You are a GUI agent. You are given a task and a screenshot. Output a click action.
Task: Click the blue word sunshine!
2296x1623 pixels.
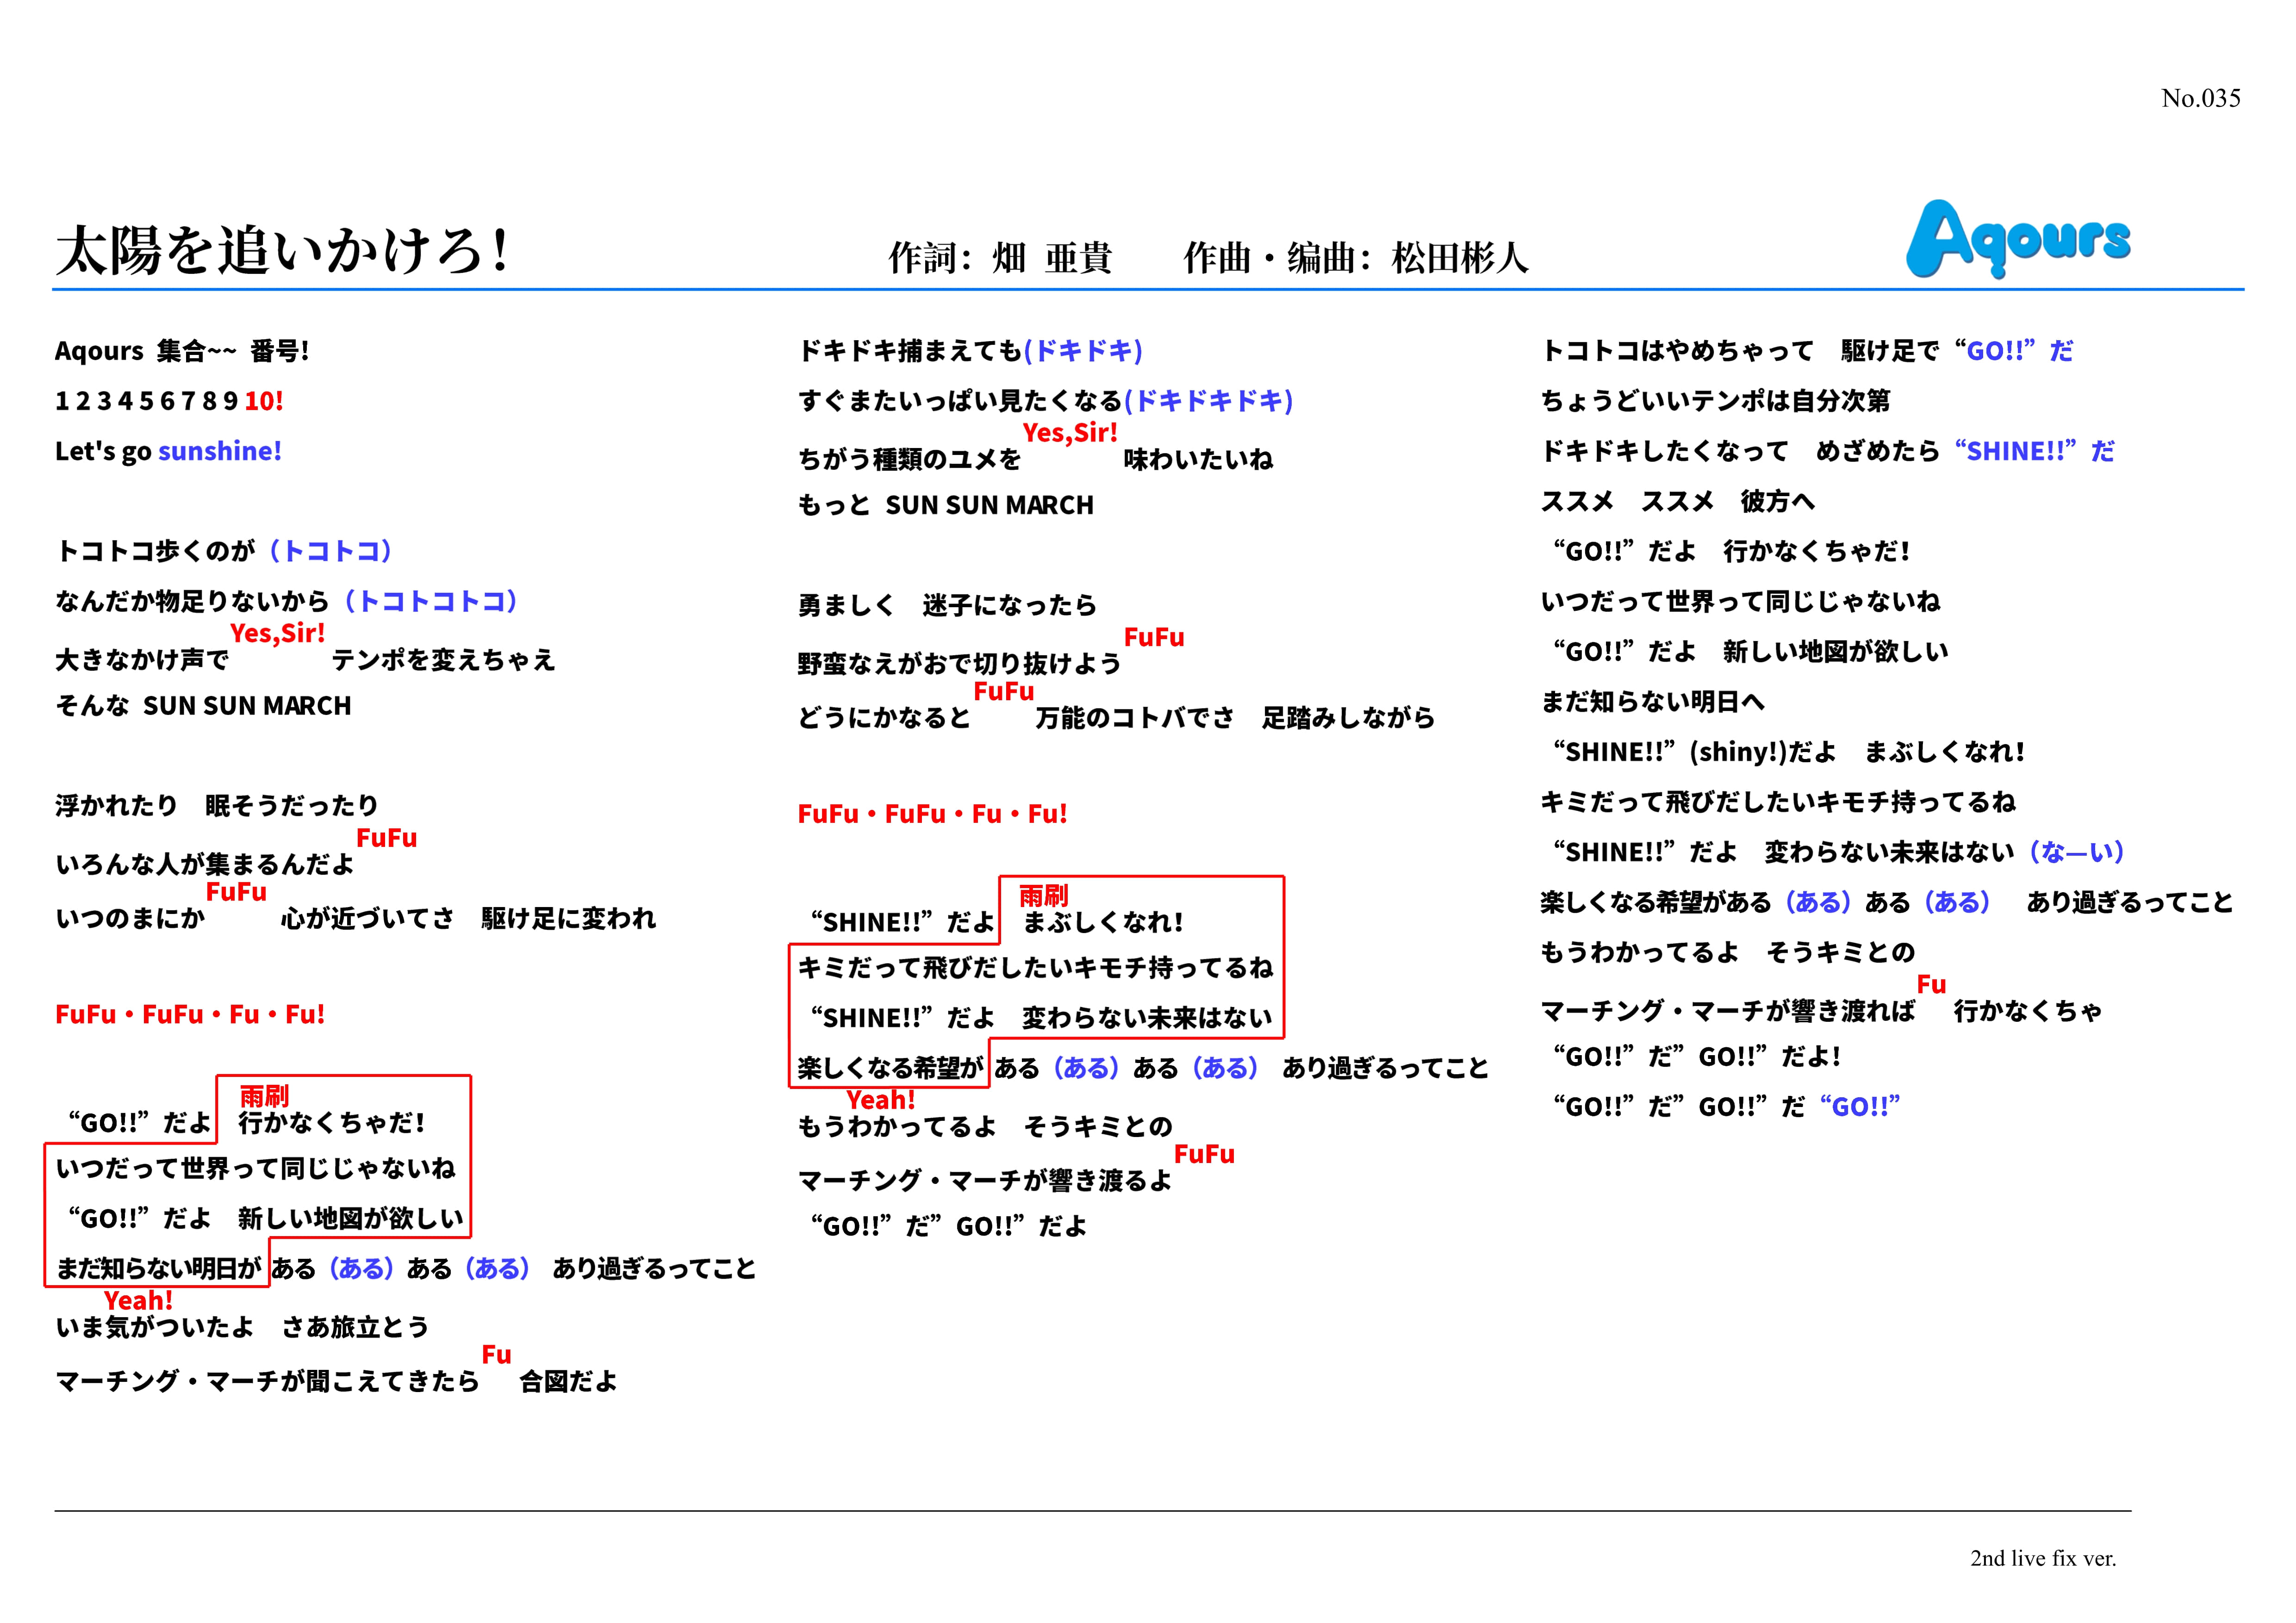click(x=220, y=451)
